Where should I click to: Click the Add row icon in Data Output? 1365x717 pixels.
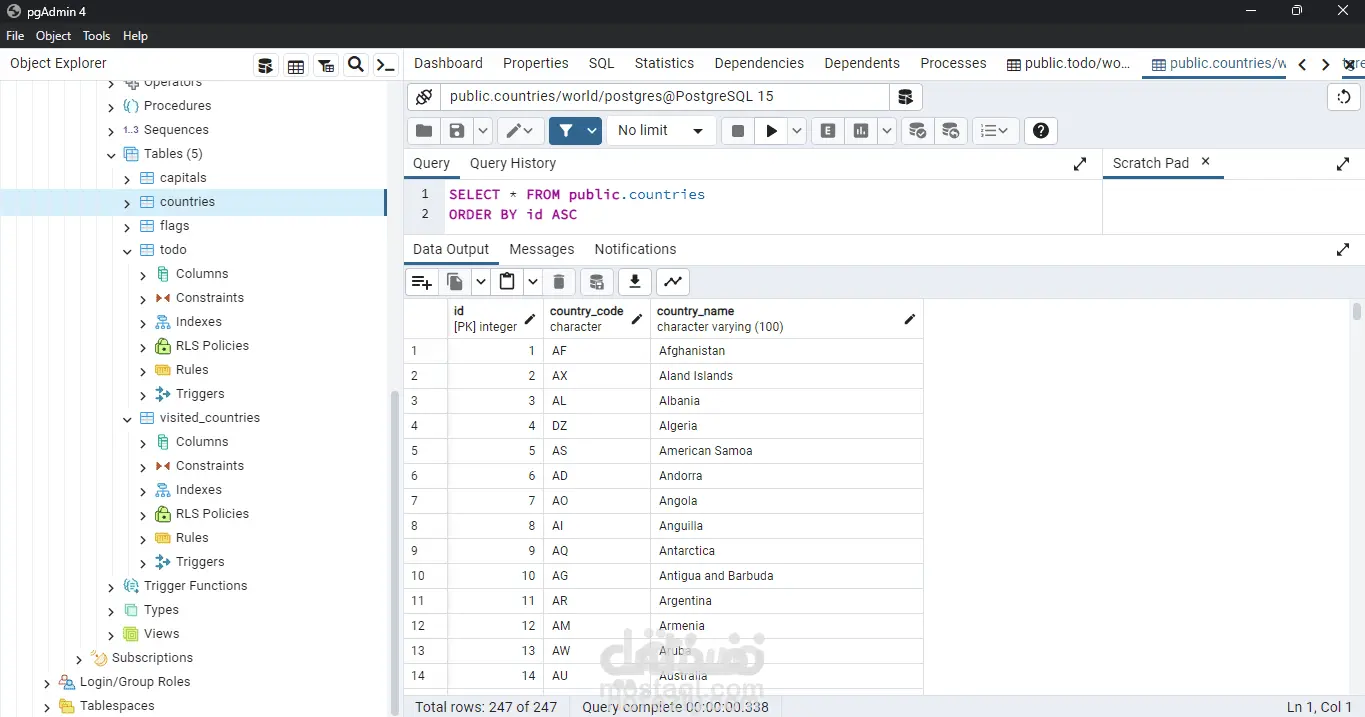tap(422, 282)
